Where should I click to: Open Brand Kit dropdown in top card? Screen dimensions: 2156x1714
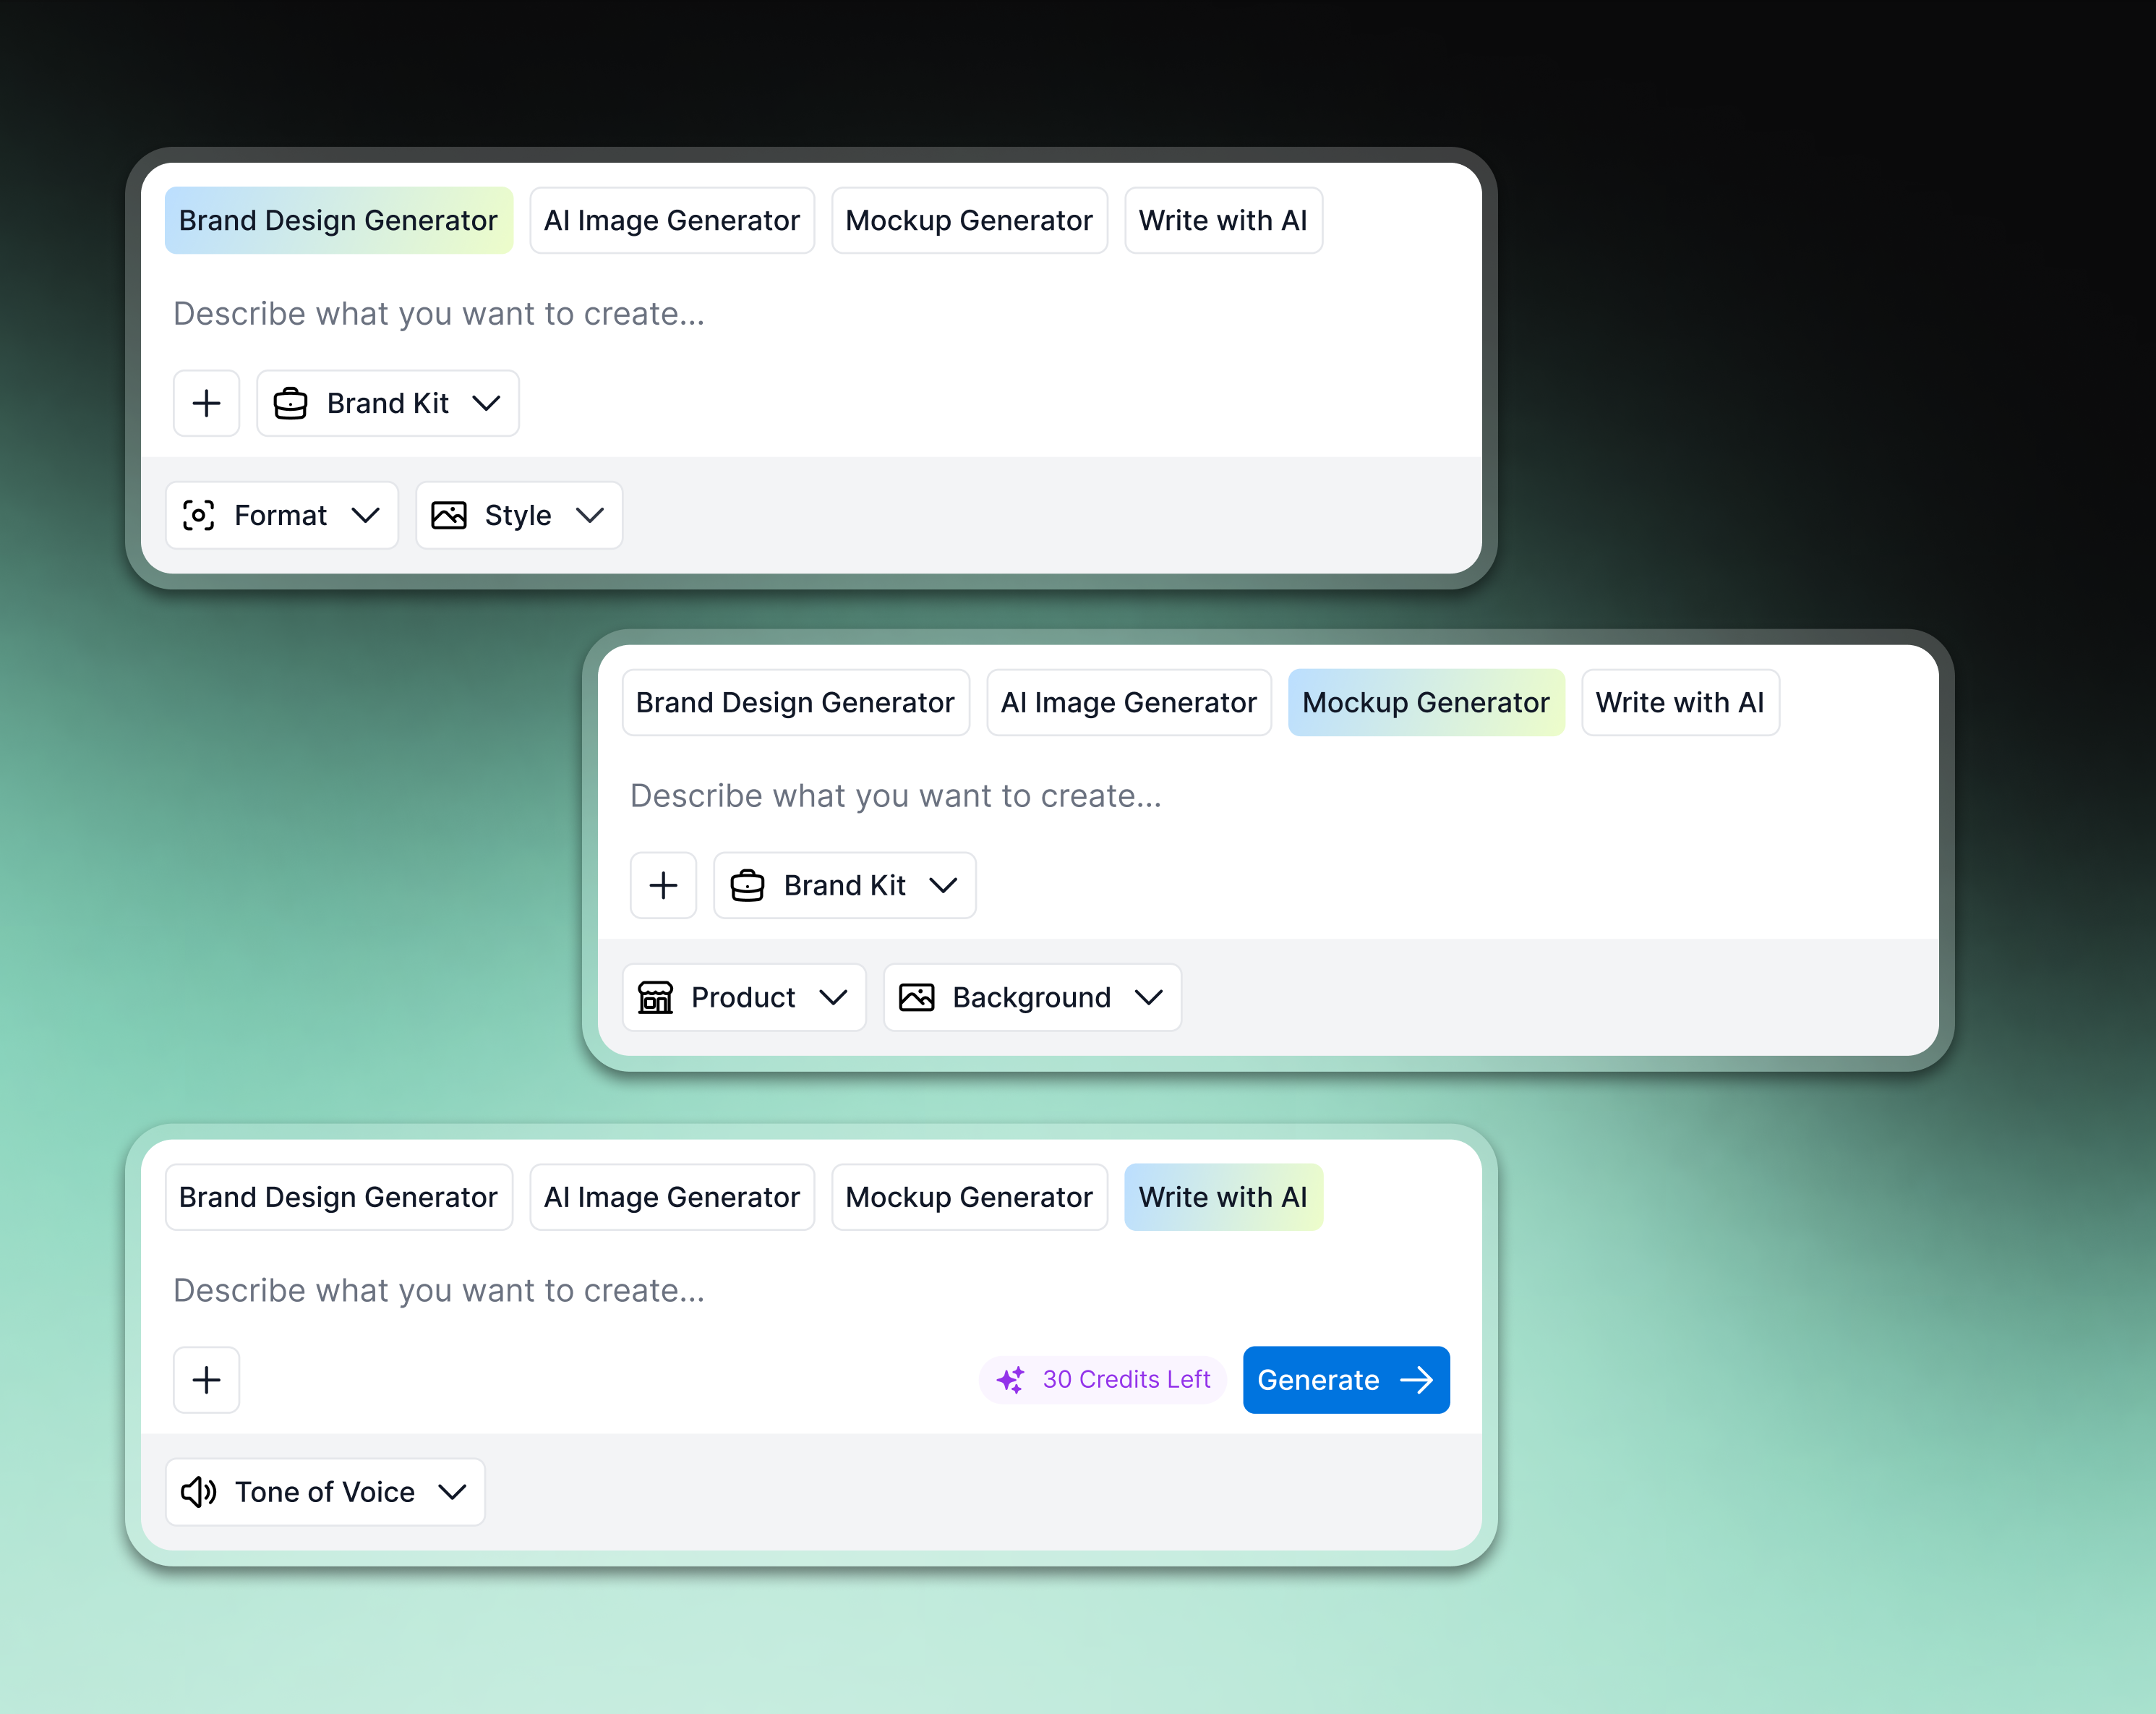(x=388, y=403)
